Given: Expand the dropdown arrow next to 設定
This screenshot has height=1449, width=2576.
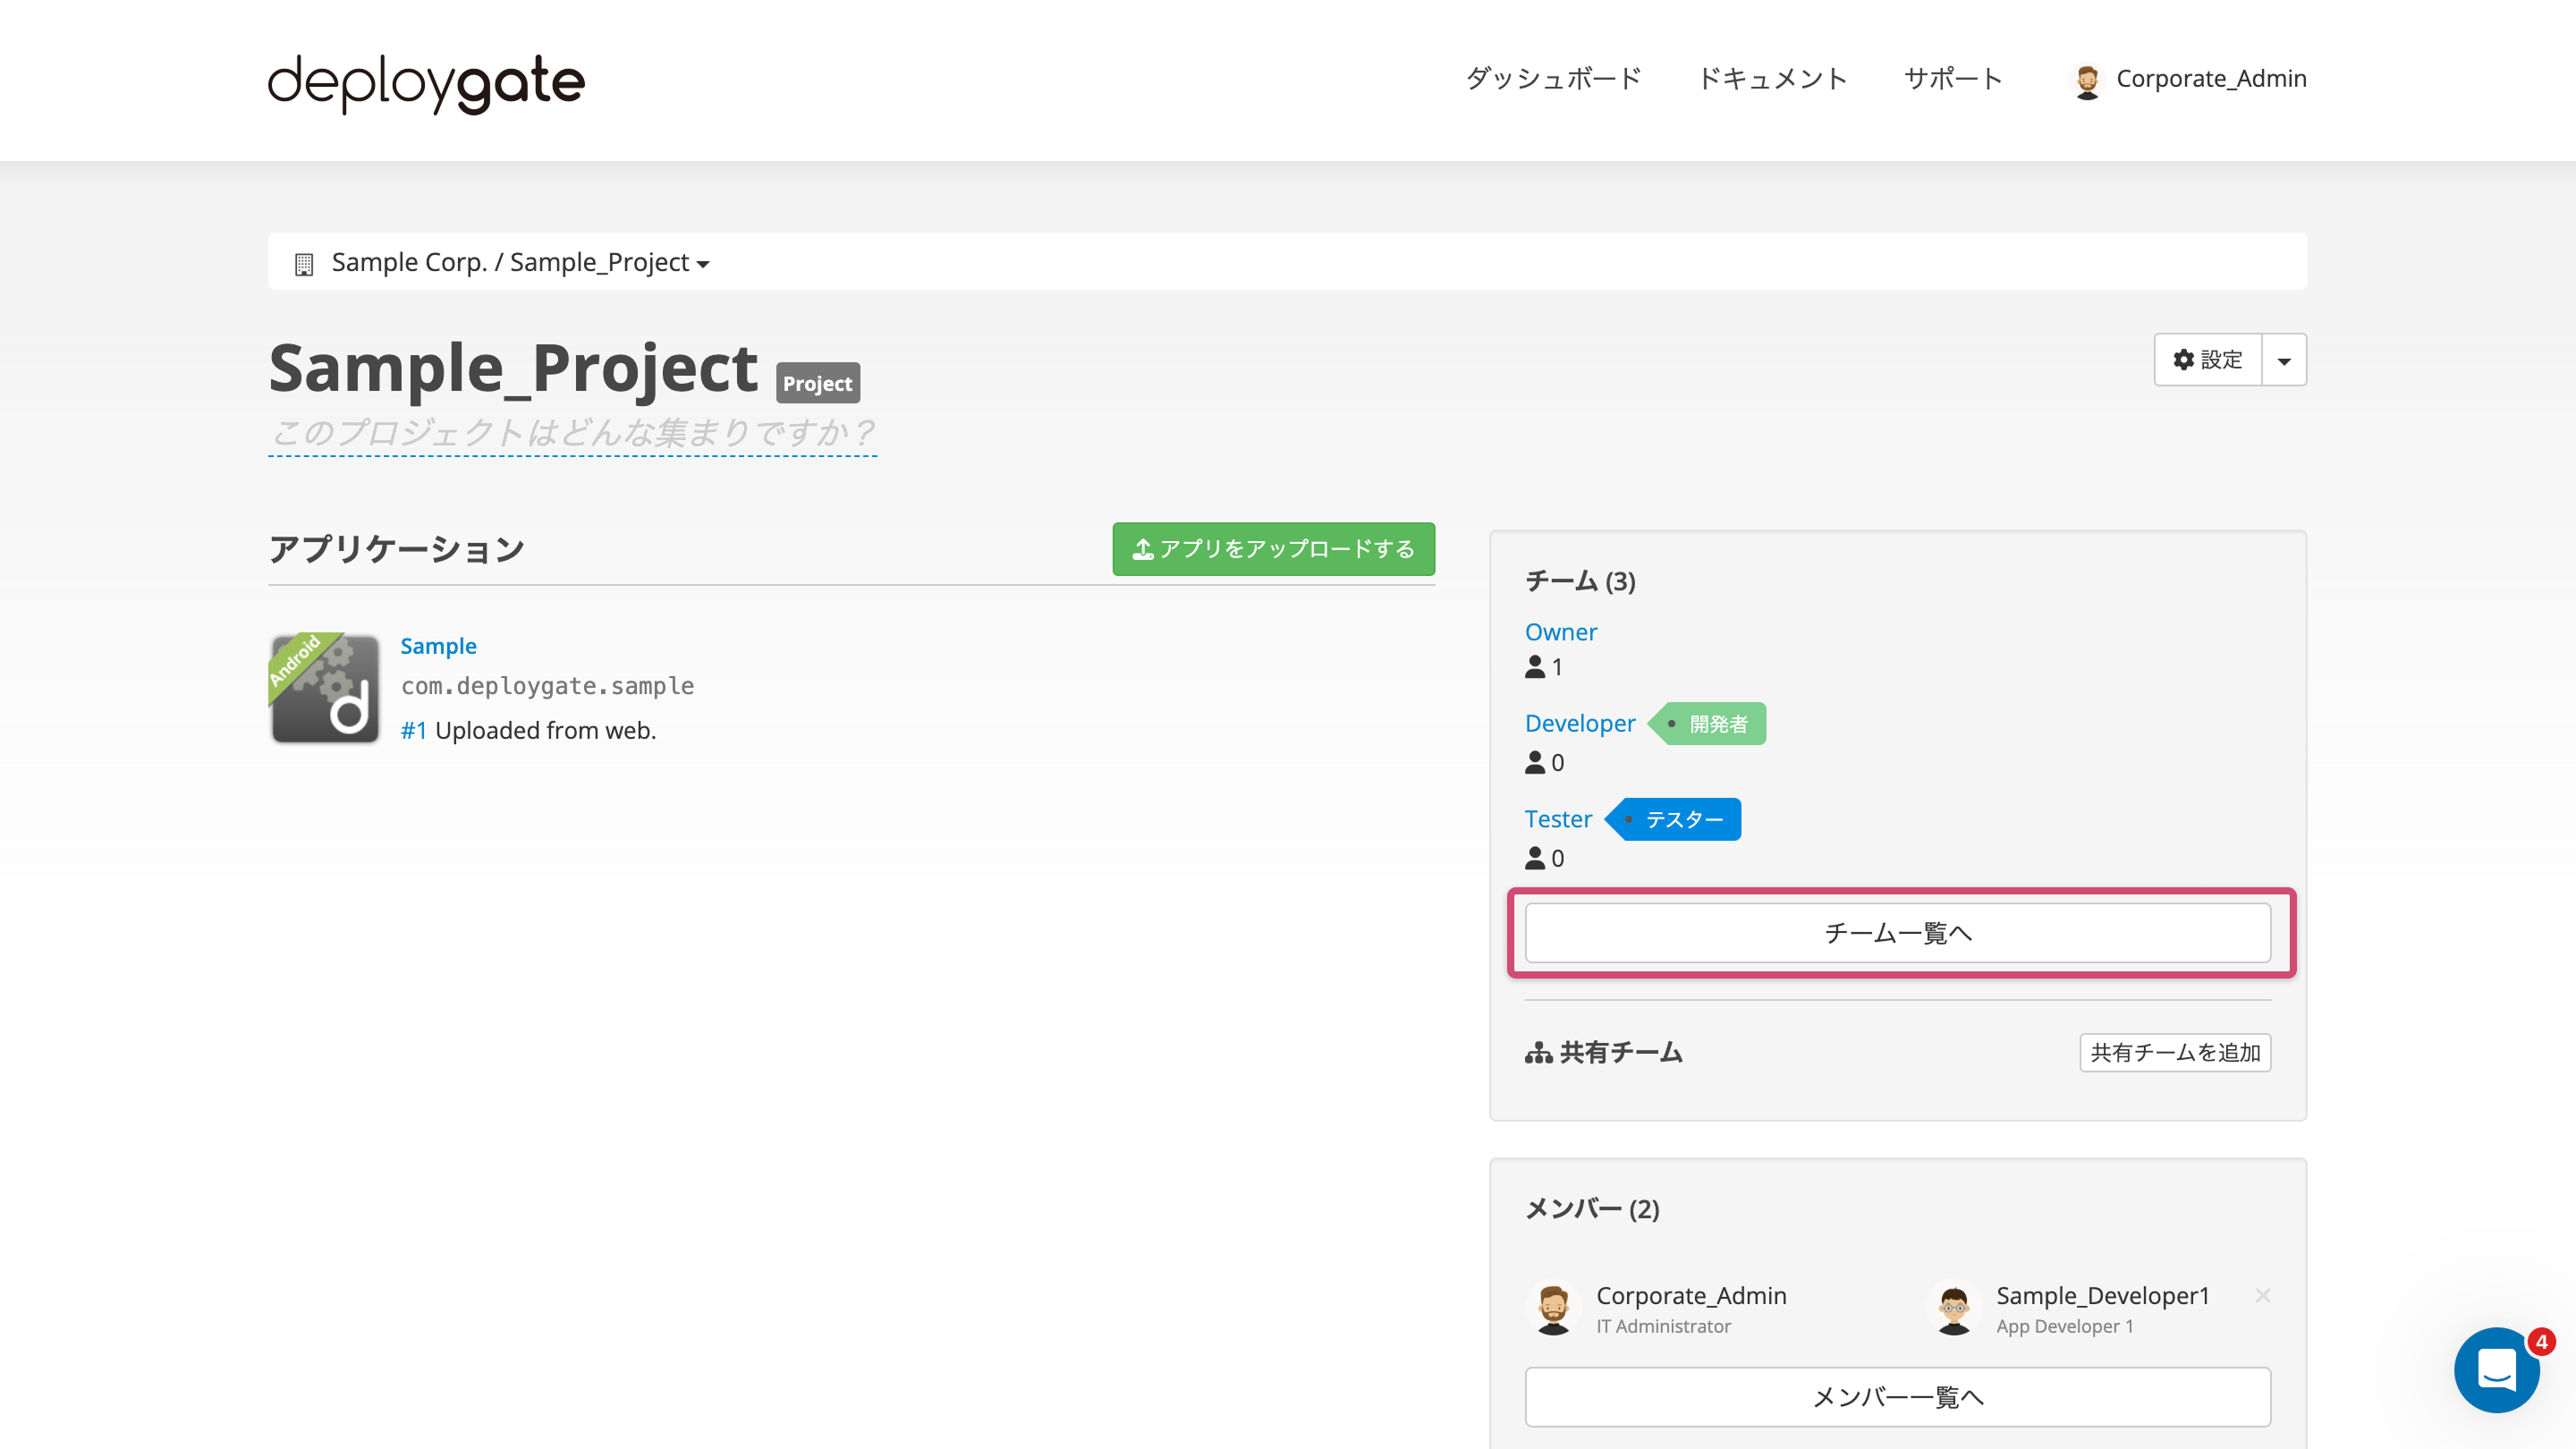Looking at the screenshot, I should point(2284,360).
